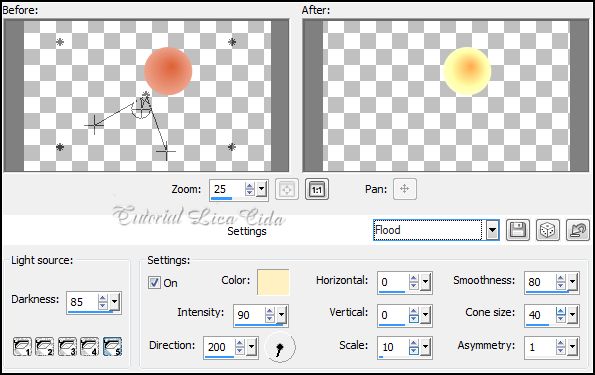This screenshot has height=375, width=595.
Task: Click the reset to default icon
Action: [578, 230]
